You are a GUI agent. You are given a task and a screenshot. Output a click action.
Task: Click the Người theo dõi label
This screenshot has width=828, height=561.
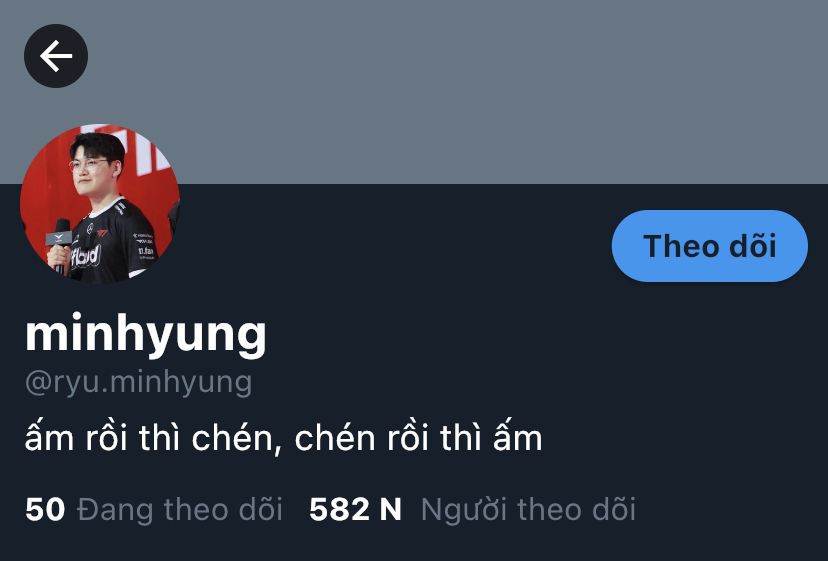tap(528, 509)
